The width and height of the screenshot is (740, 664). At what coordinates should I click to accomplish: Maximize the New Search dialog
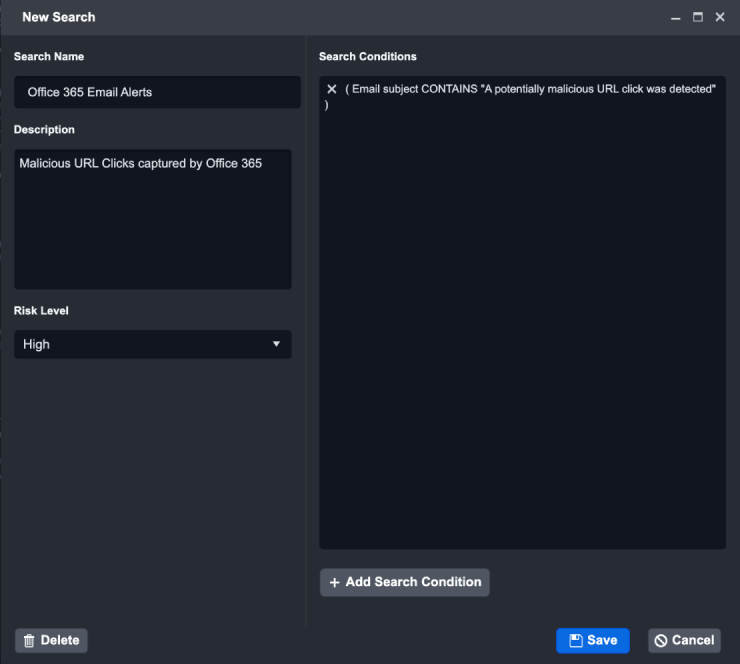(x=698, y=17)
